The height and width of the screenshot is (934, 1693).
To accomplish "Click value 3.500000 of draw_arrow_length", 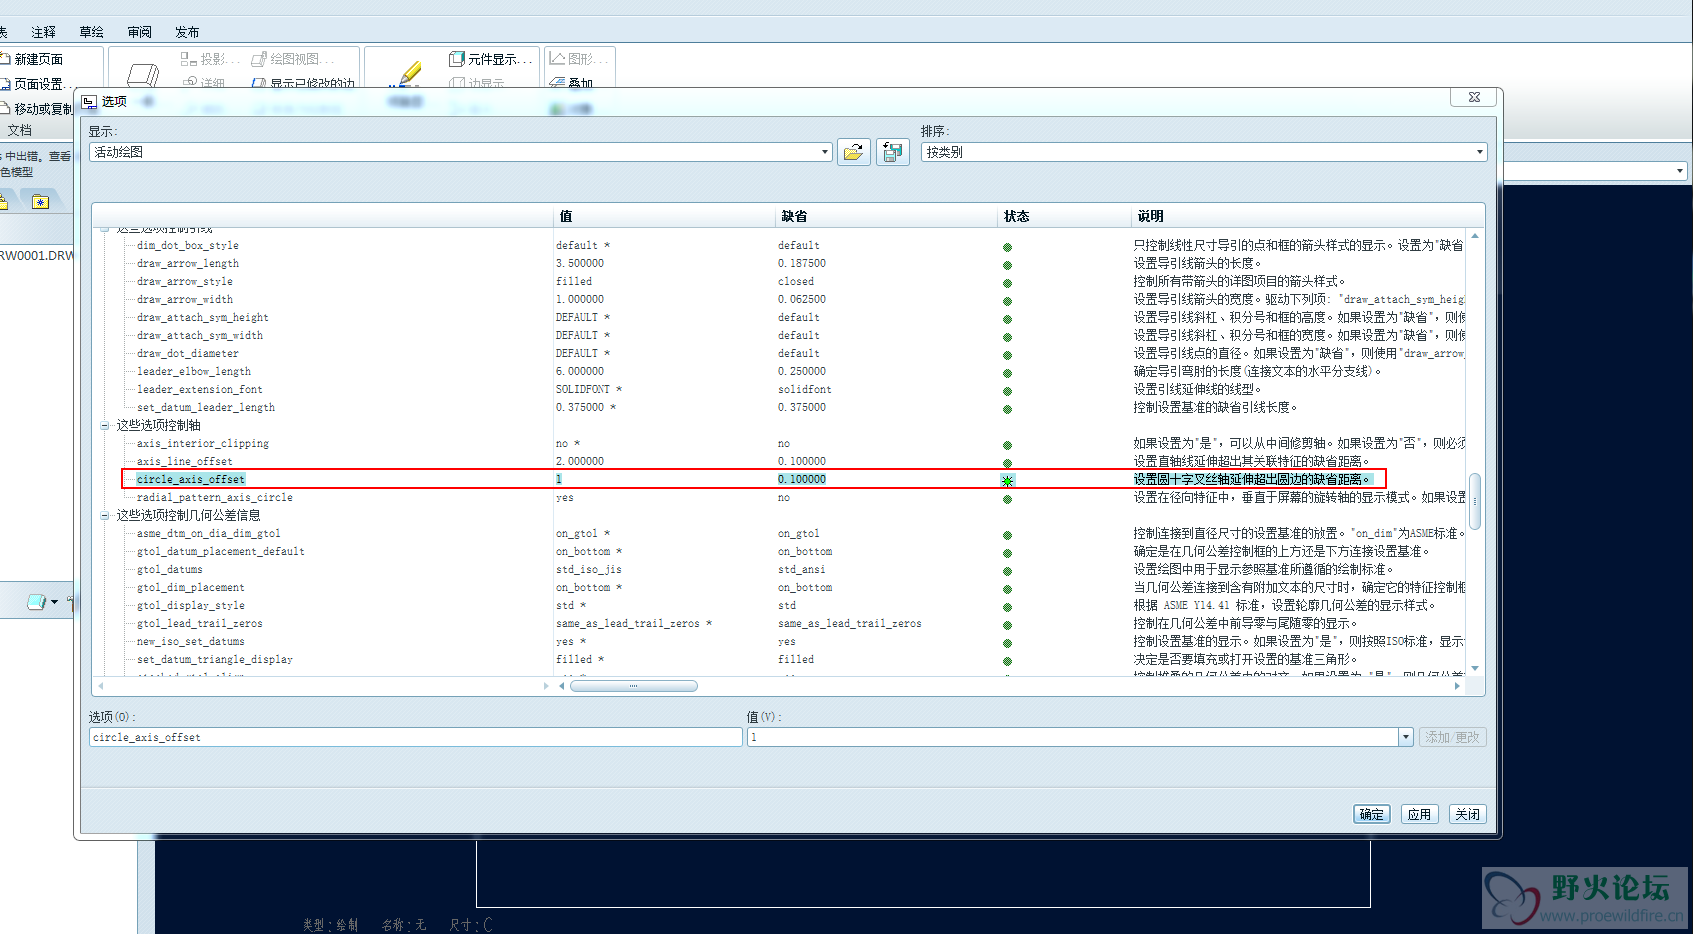I will (580, 263).
